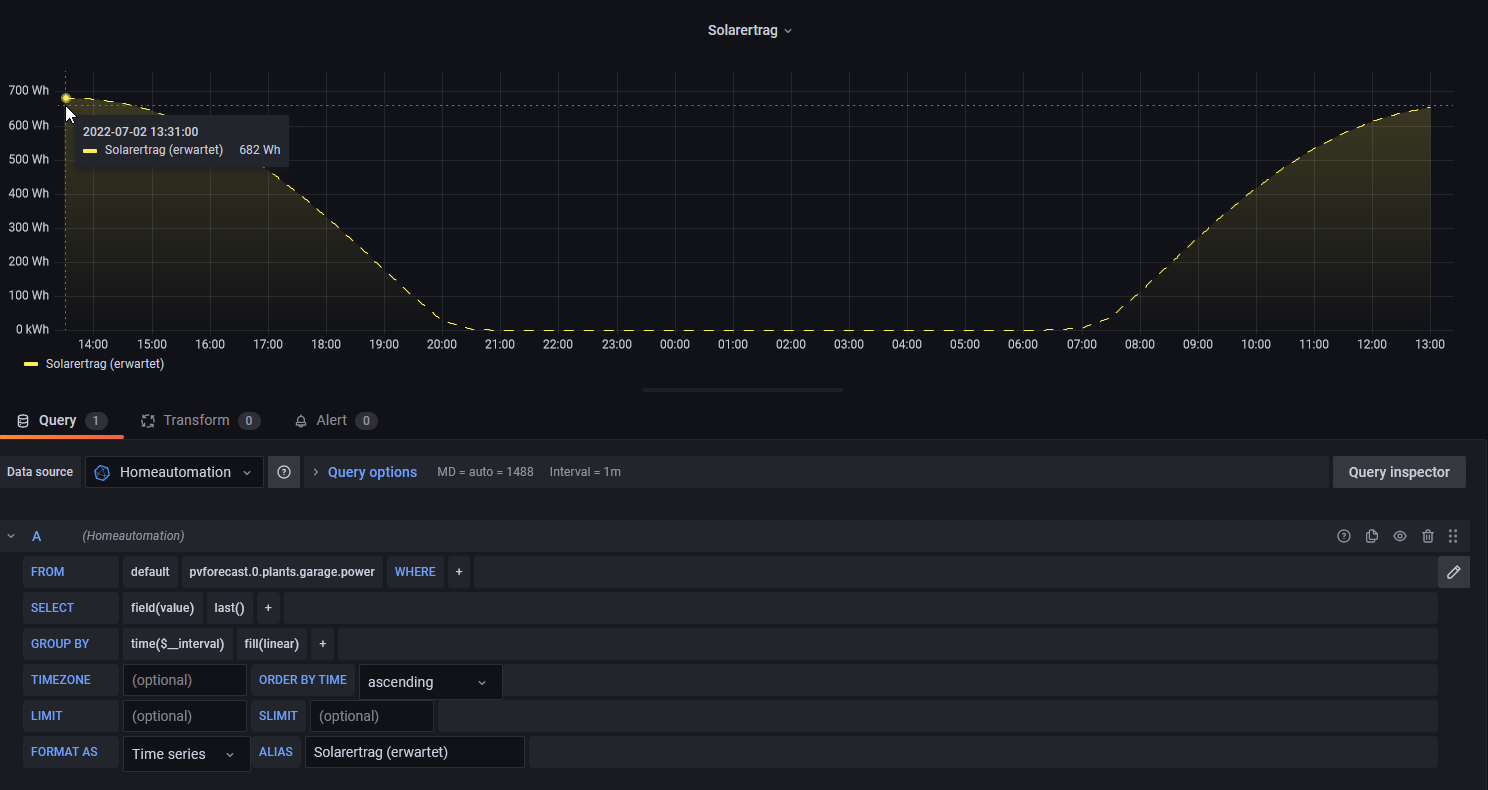Click the 13:00 x-axis label
Screen dimensions: 1488x790
coord(1430,344)
